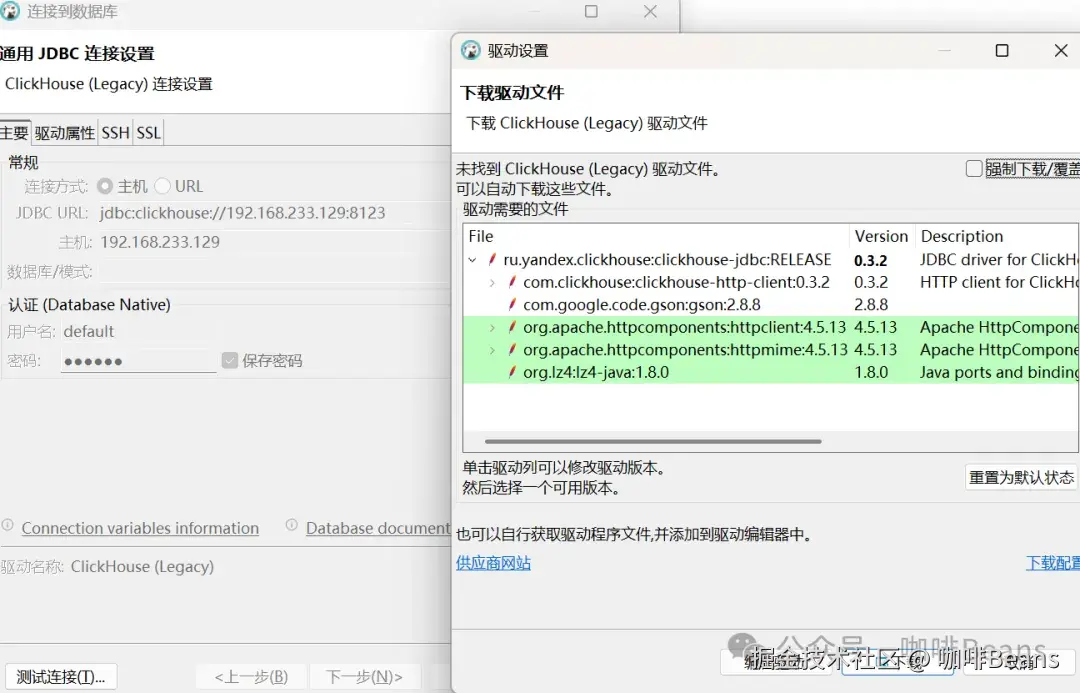Click the DBeaver icon in 驱动设置 title bar
This screenshot has width=1080, height=693.
pos(470,50)
